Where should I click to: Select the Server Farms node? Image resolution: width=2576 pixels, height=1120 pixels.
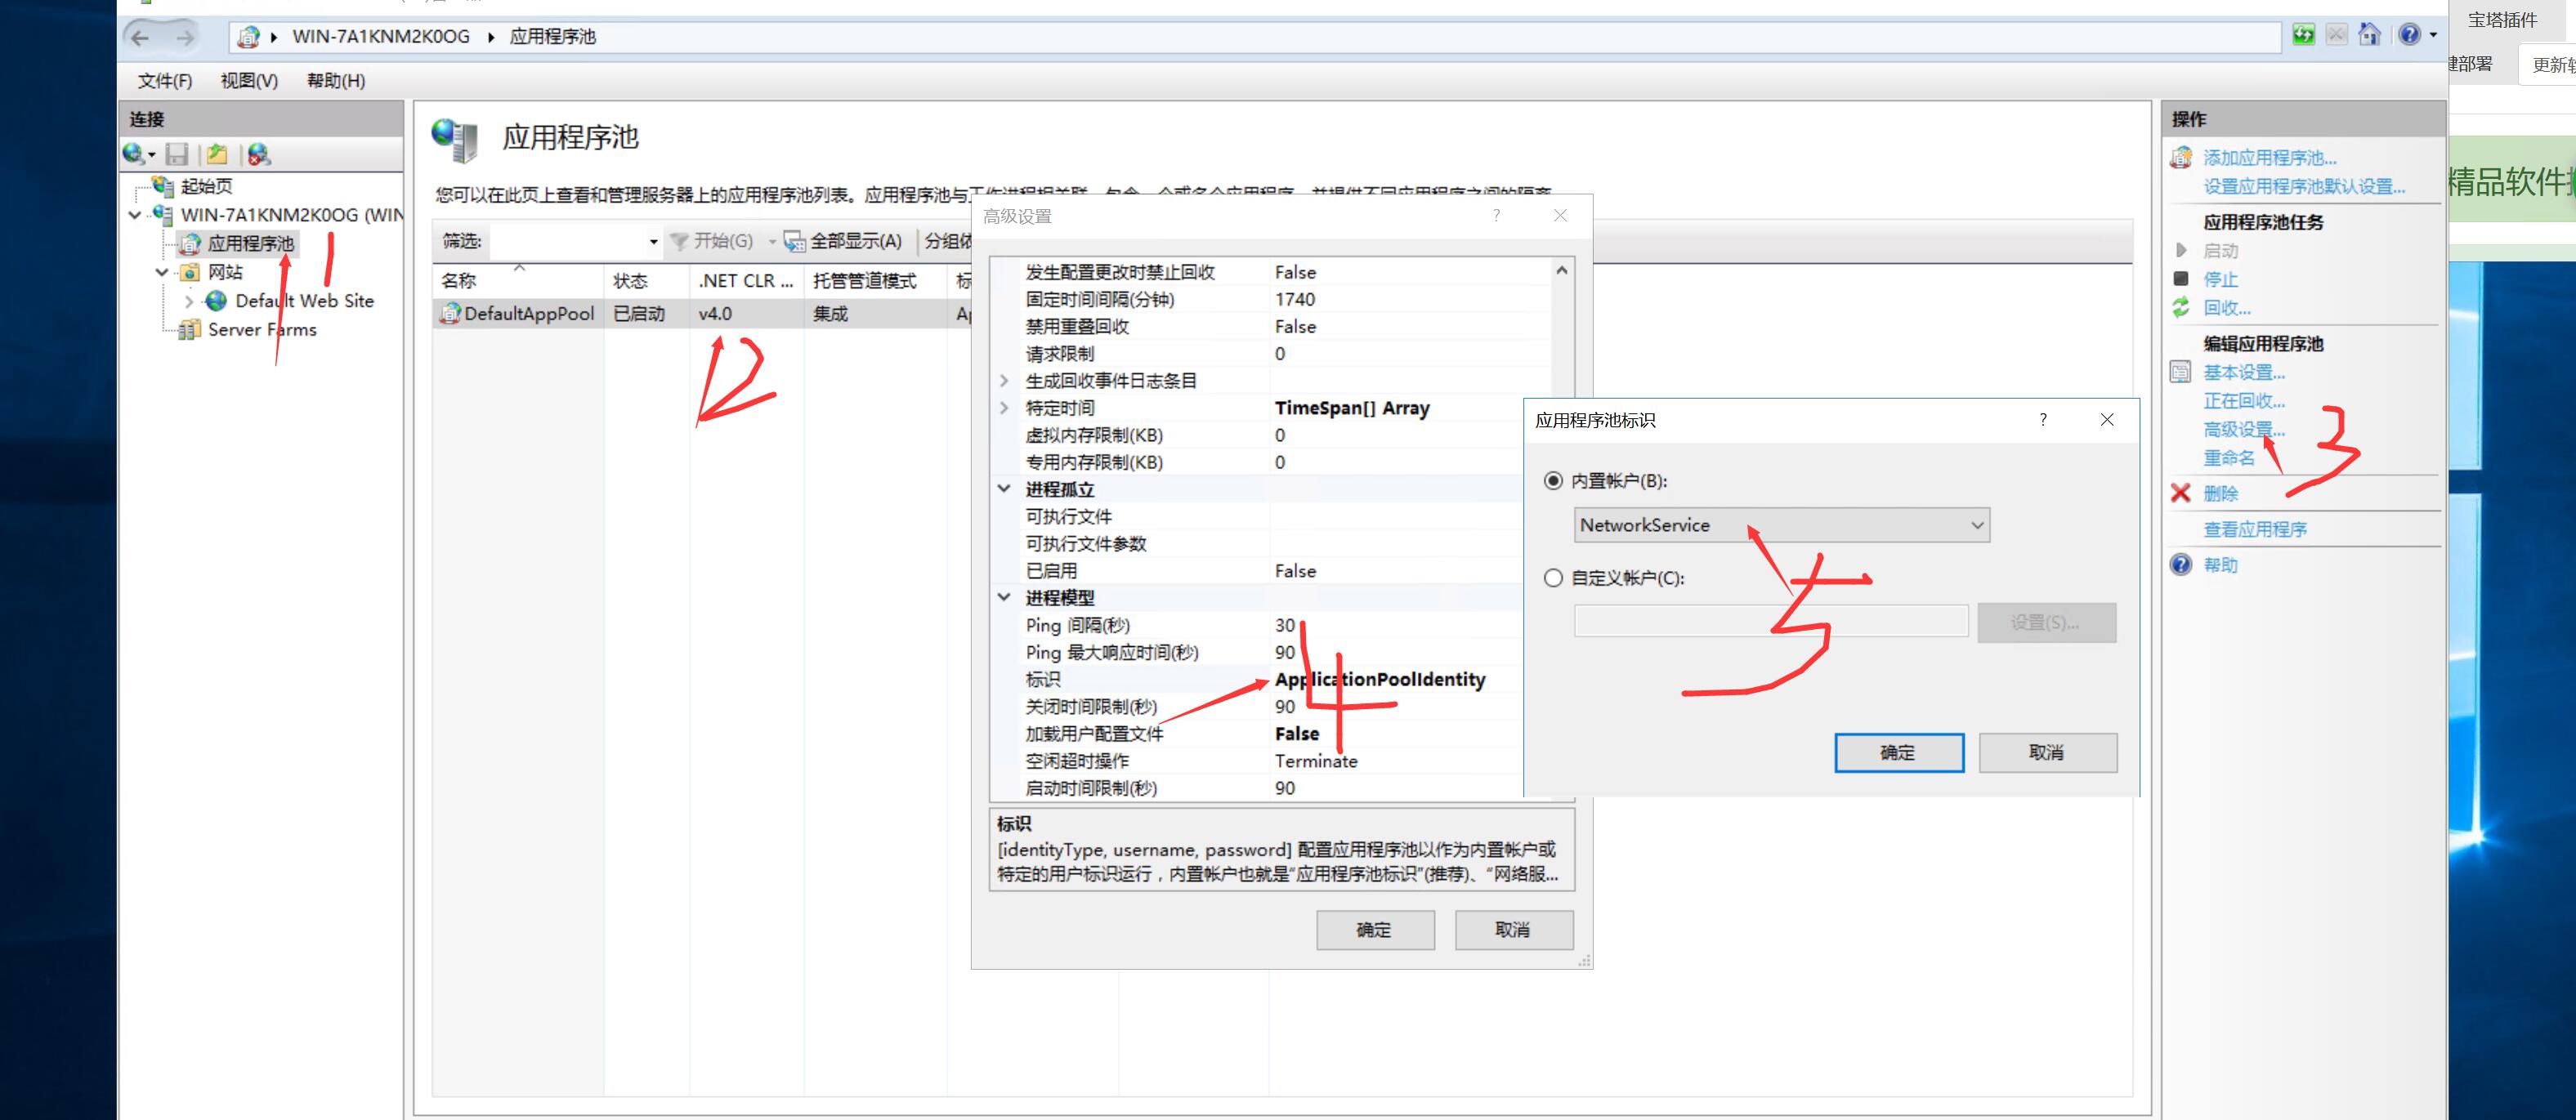[262, 330]
